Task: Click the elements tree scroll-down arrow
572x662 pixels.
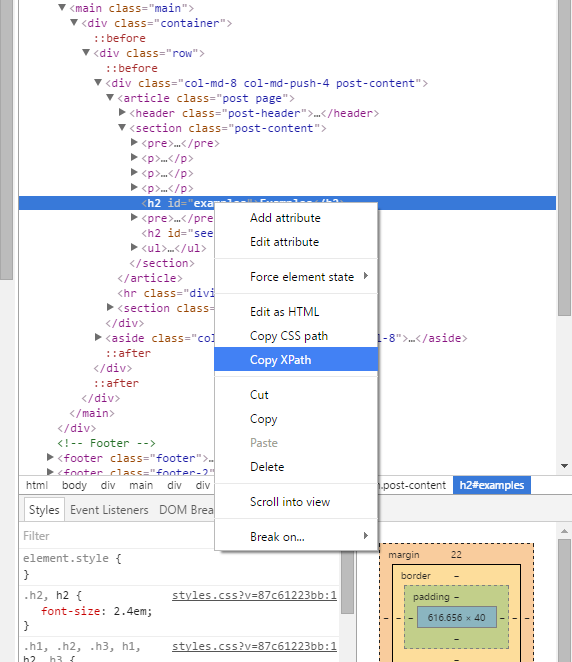Action: (x=564, y=466)
